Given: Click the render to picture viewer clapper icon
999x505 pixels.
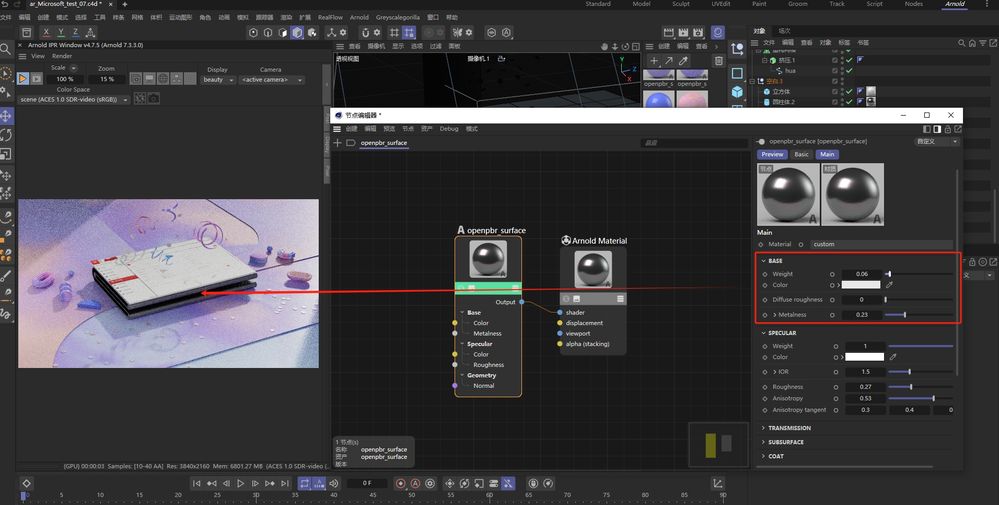Looking at the screenshot, I should 684,32.
